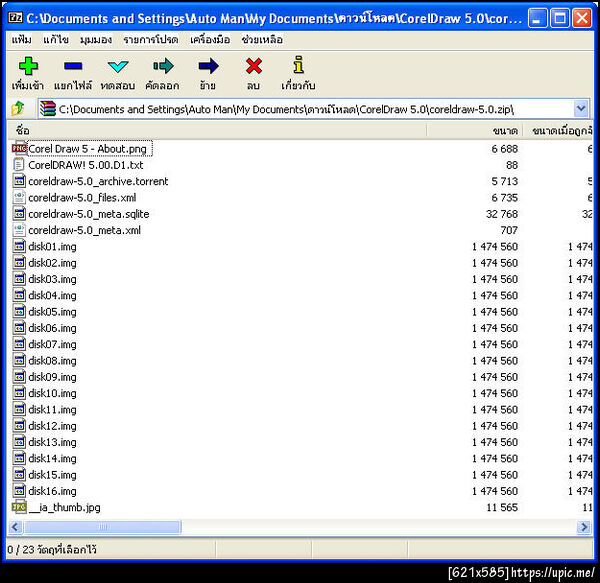Viewport: 600px width, 583px height.
Task: Click the PNG icon of Corel Draw 5 - About.png
Action: pos(19,148)
